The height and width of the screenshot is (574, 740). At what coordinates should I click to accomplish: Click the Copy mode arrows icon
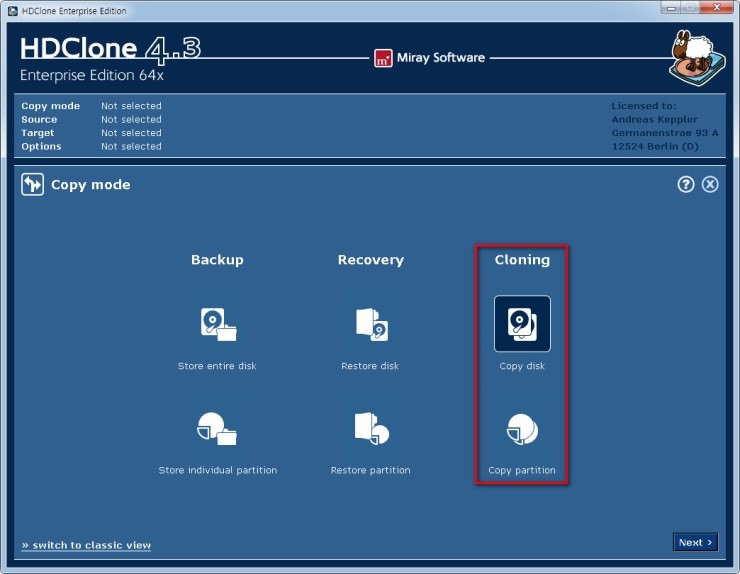pyautogui.click(x=33, y=184)
